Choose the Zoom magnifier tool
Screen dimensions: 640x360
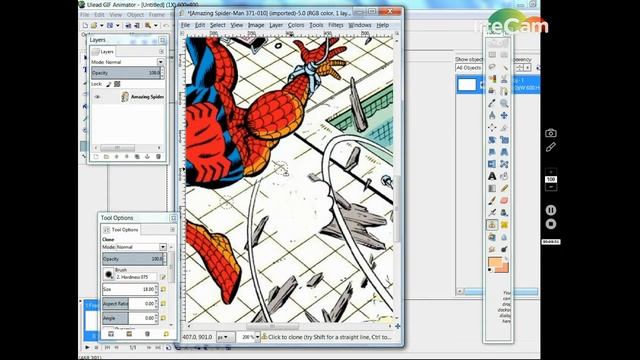pos(504,103)
